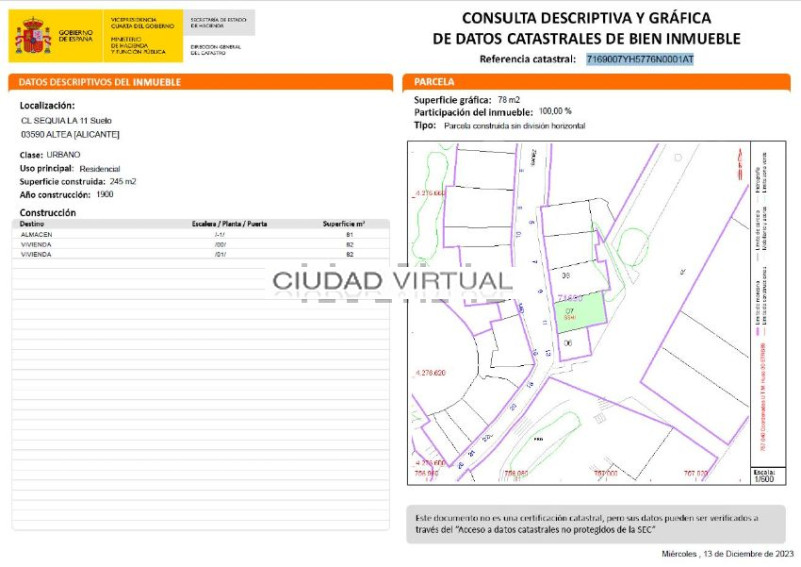Click the 'URBANO' class value
801x567 pixels.
[63, 155]
